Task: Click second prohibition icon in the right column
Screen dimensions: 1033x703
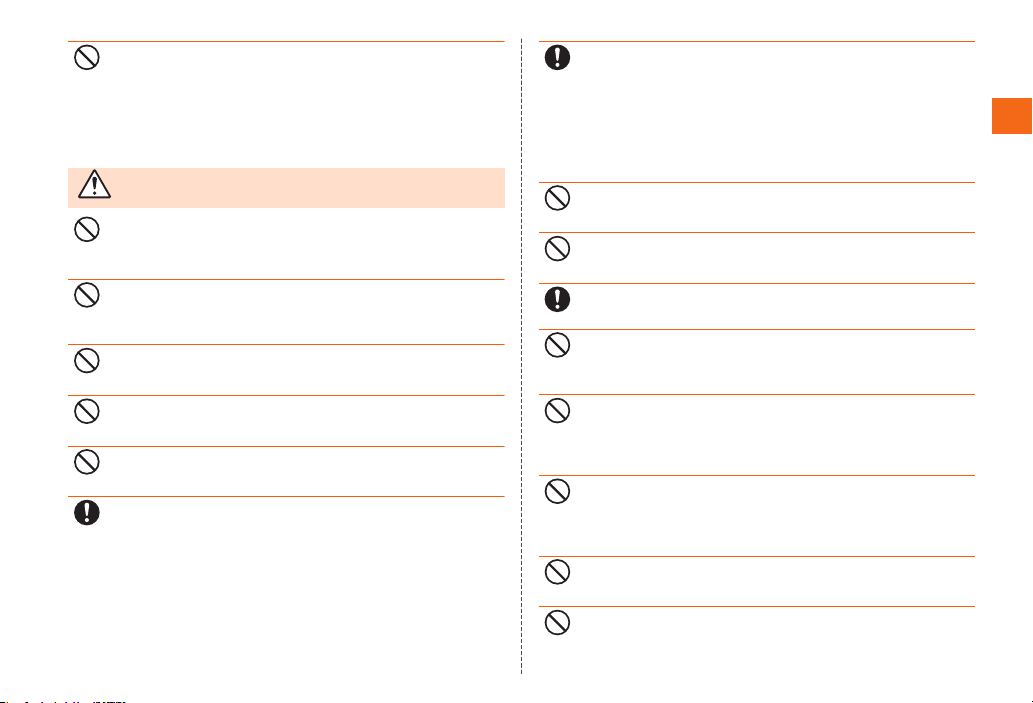Action: coord(557,248)
